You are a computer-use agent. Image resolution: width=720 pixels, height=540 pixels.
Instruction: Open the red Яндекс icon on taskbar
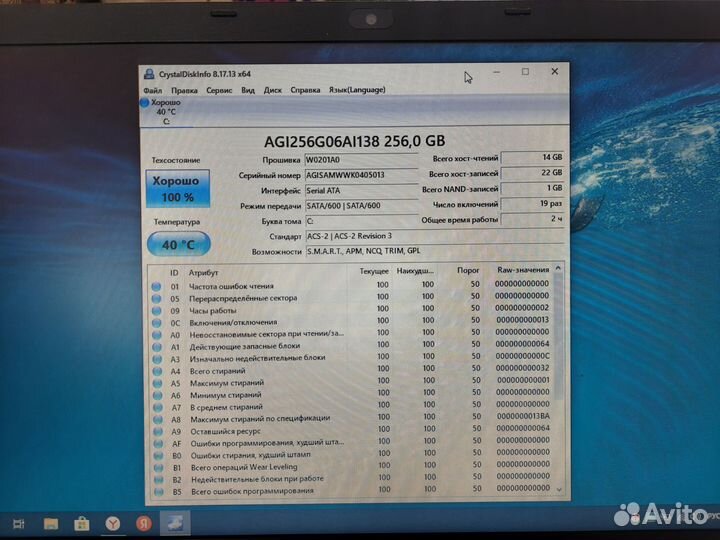(x=144, y=523)
